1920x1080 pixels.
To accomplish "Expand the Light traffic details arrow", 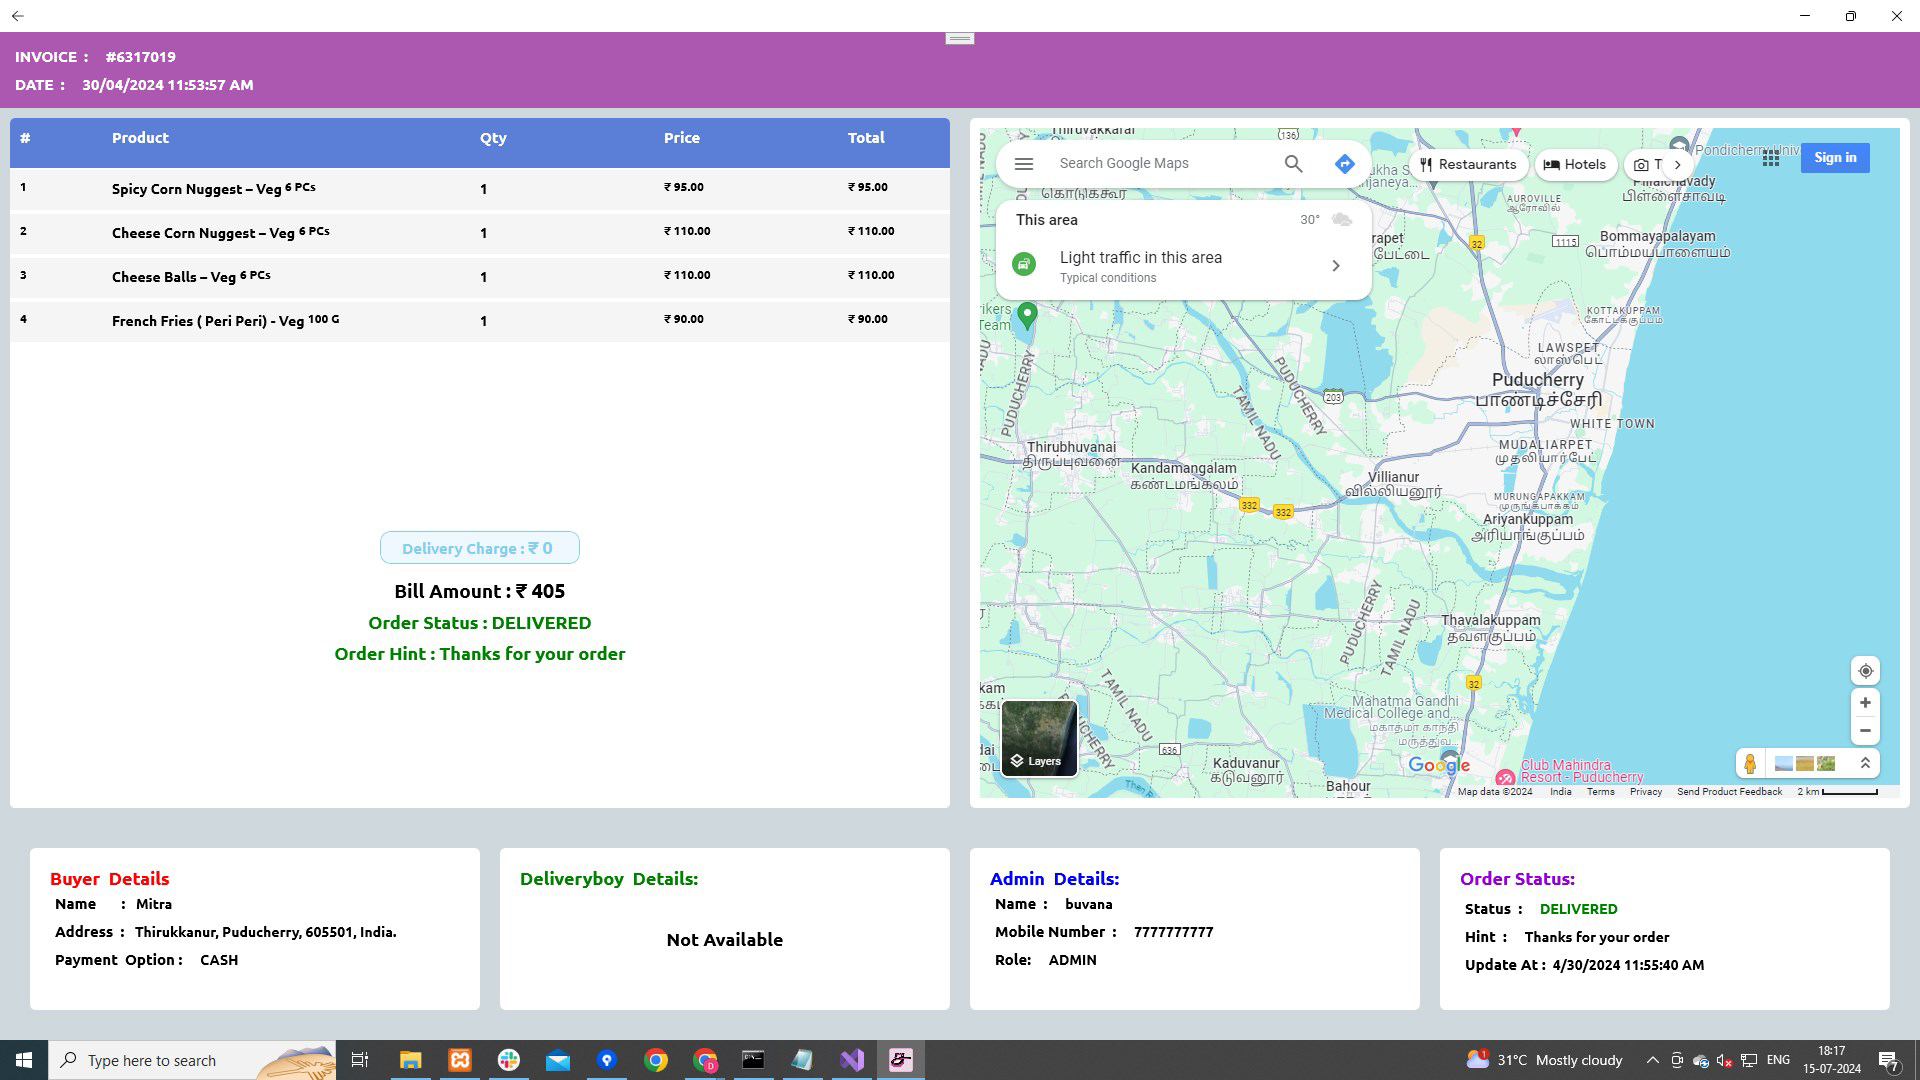I will pyautogui.click(x=1335, y=266).
